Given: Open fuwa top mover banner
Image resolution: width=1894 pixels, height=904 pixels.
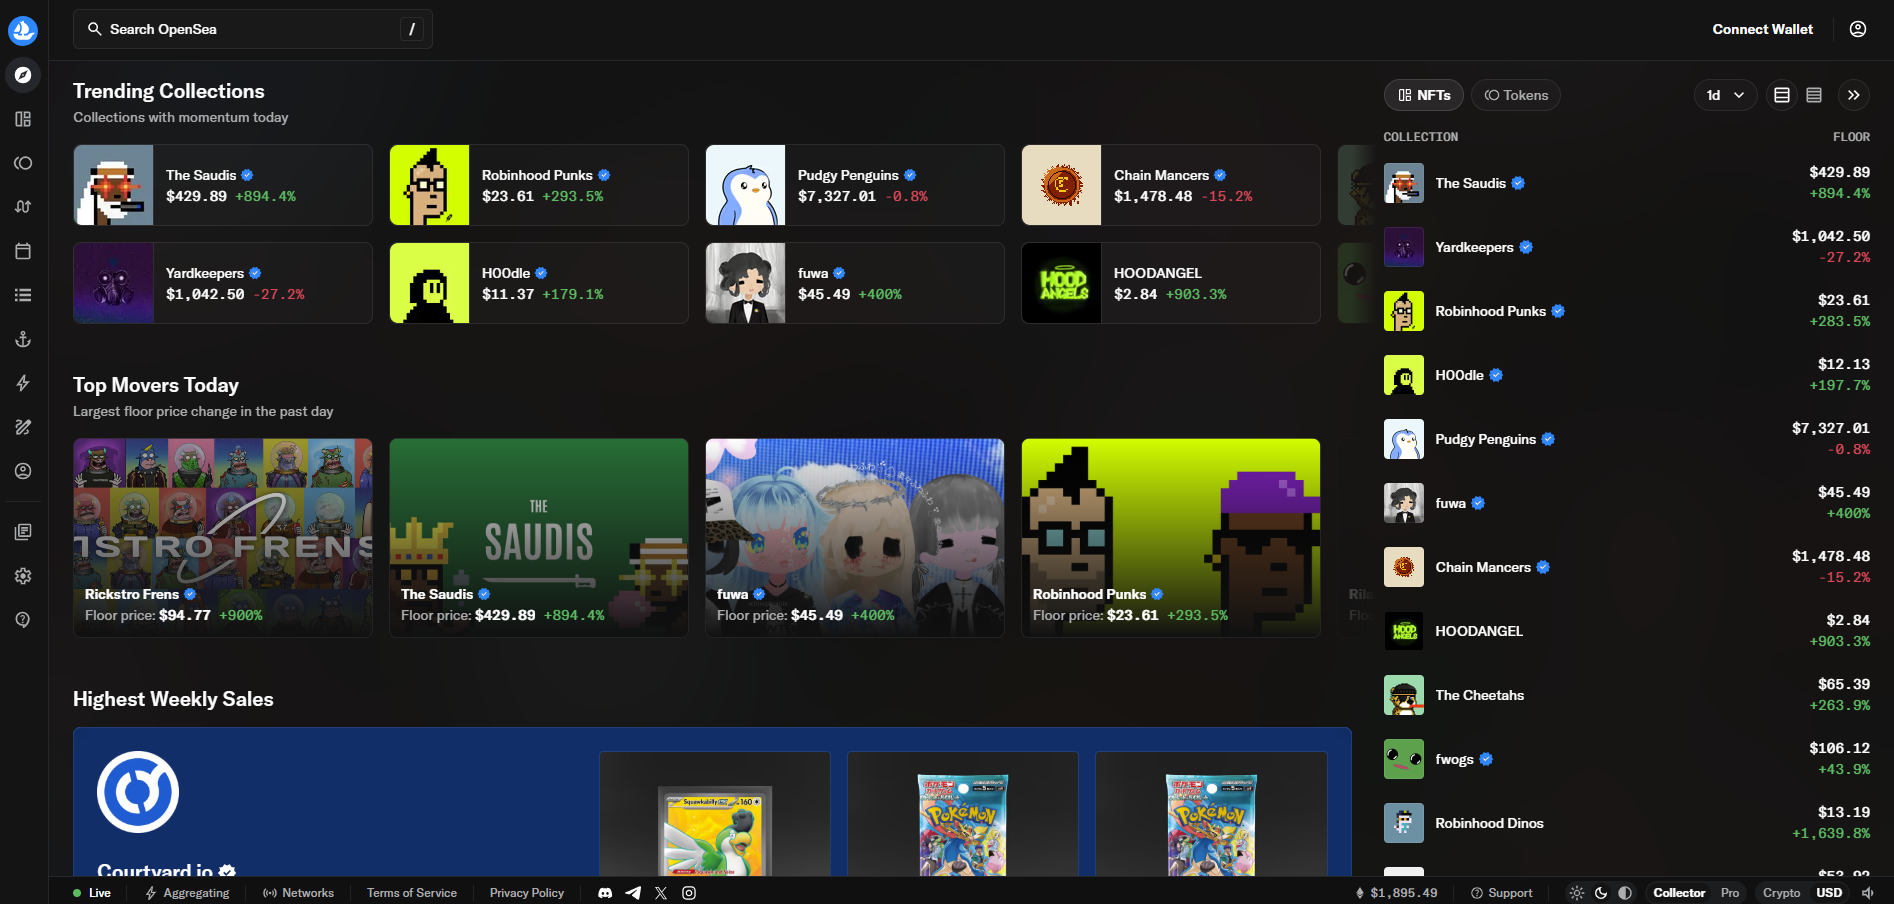Looking at the screenshot, I should (x=855, y=538).
